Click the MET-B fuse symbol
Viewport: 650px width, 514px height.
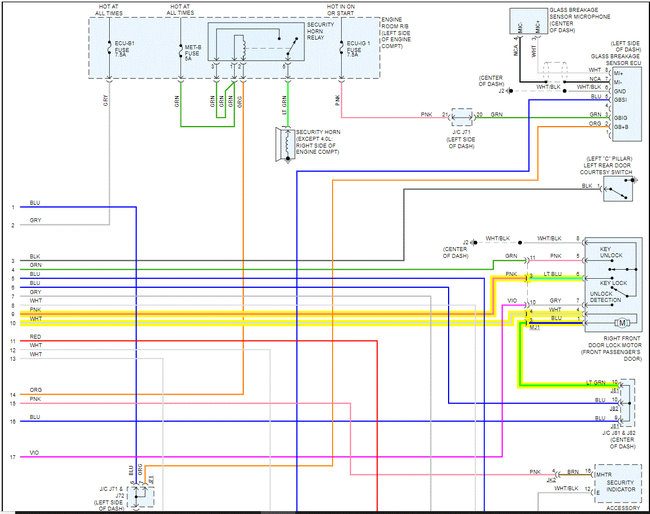pyautogui.click(x=181, y=51)
